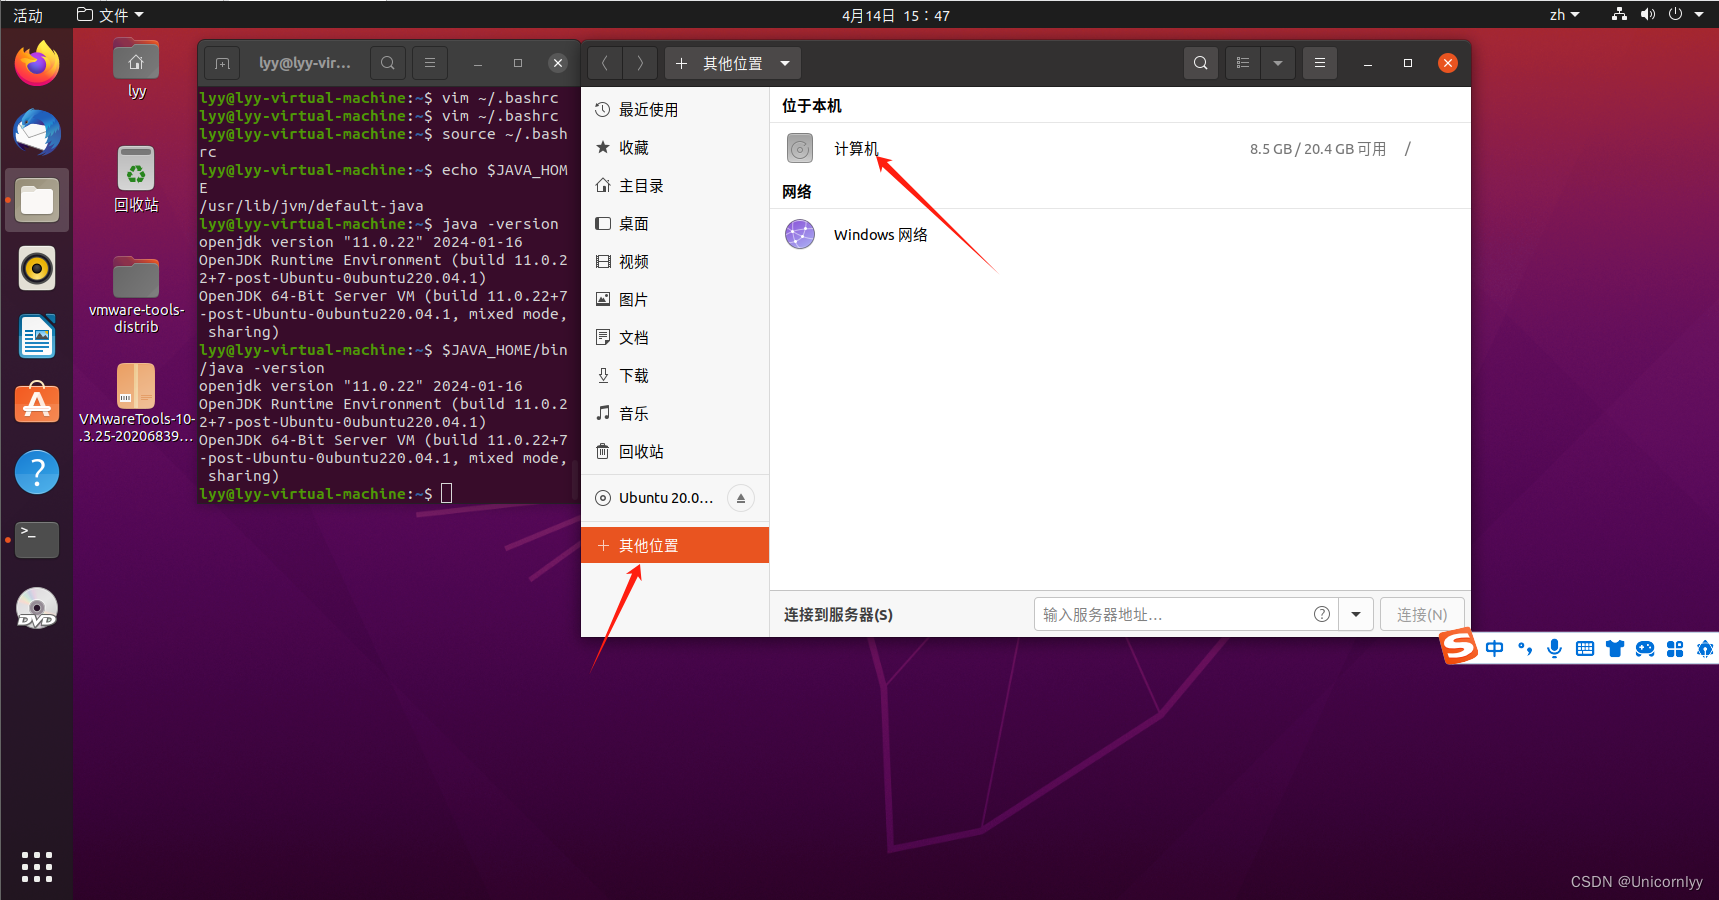Select 其他位置 in the sidebar
Image resolution: width=1719 pixels, height=900 pixels.
click(675, 545)
